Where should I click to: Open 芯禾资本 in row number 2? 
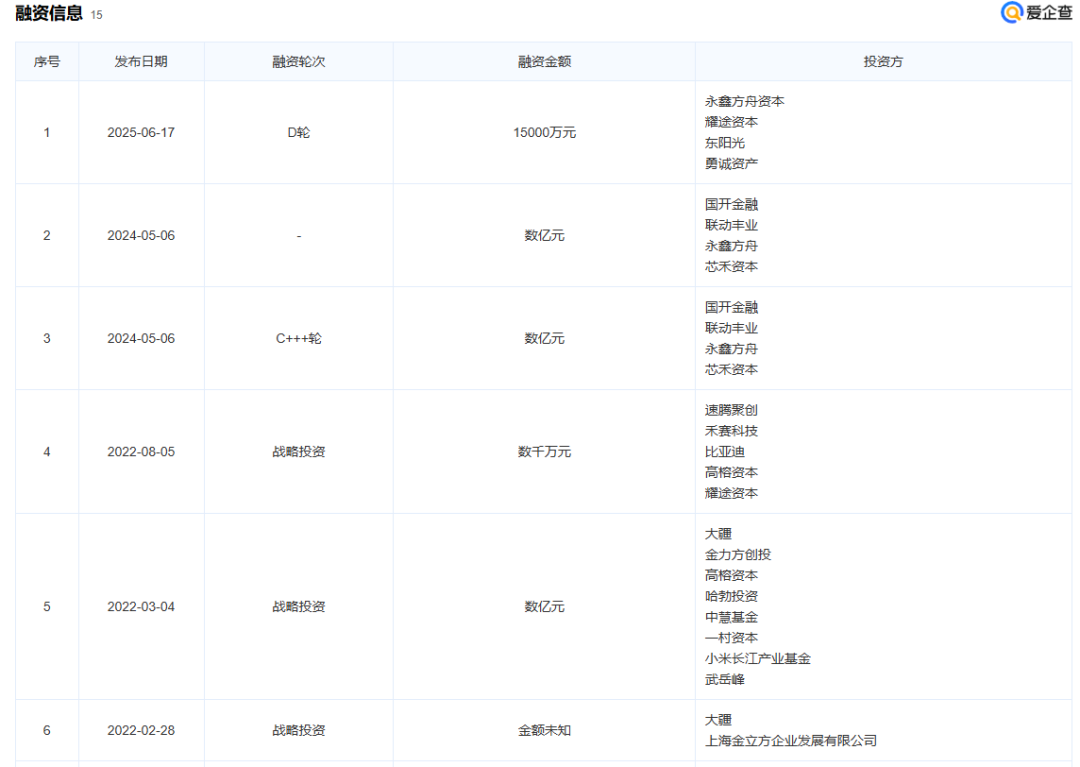click(731, 266)
